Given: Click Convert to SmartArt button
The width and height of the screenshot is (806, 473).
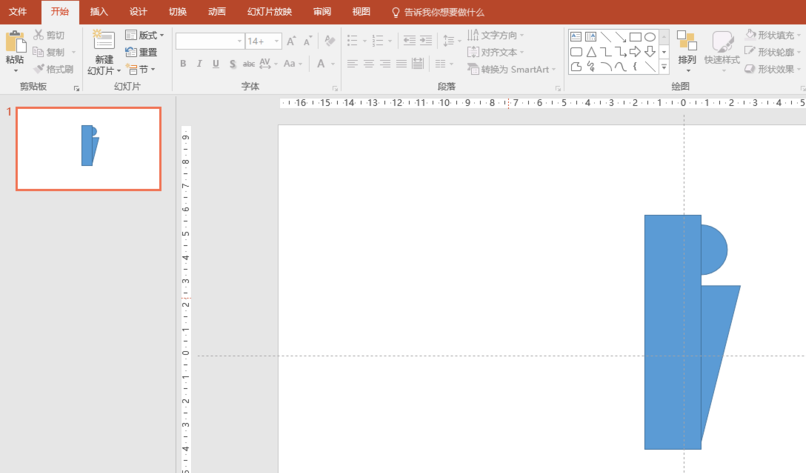Looking at the screenshot, I should point(511,69).
